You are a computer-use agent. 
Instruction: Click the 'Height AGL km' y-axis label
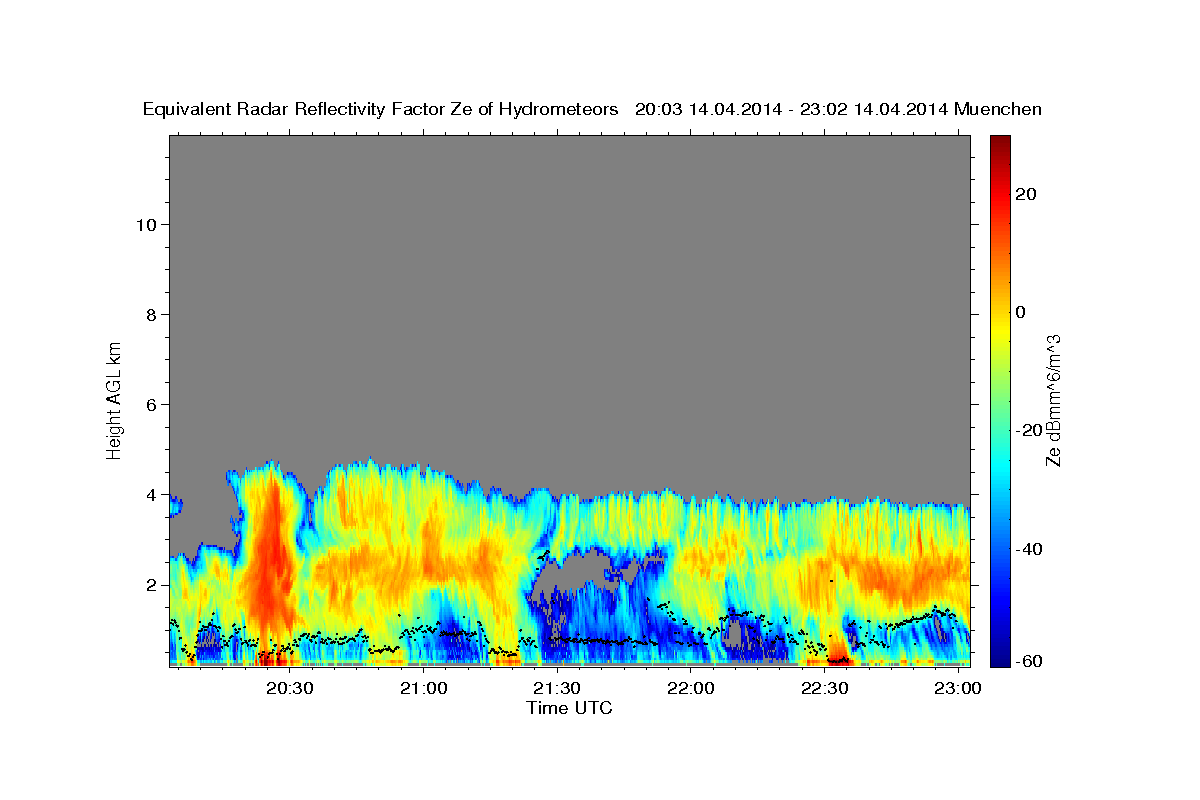(x=114, y=399)
